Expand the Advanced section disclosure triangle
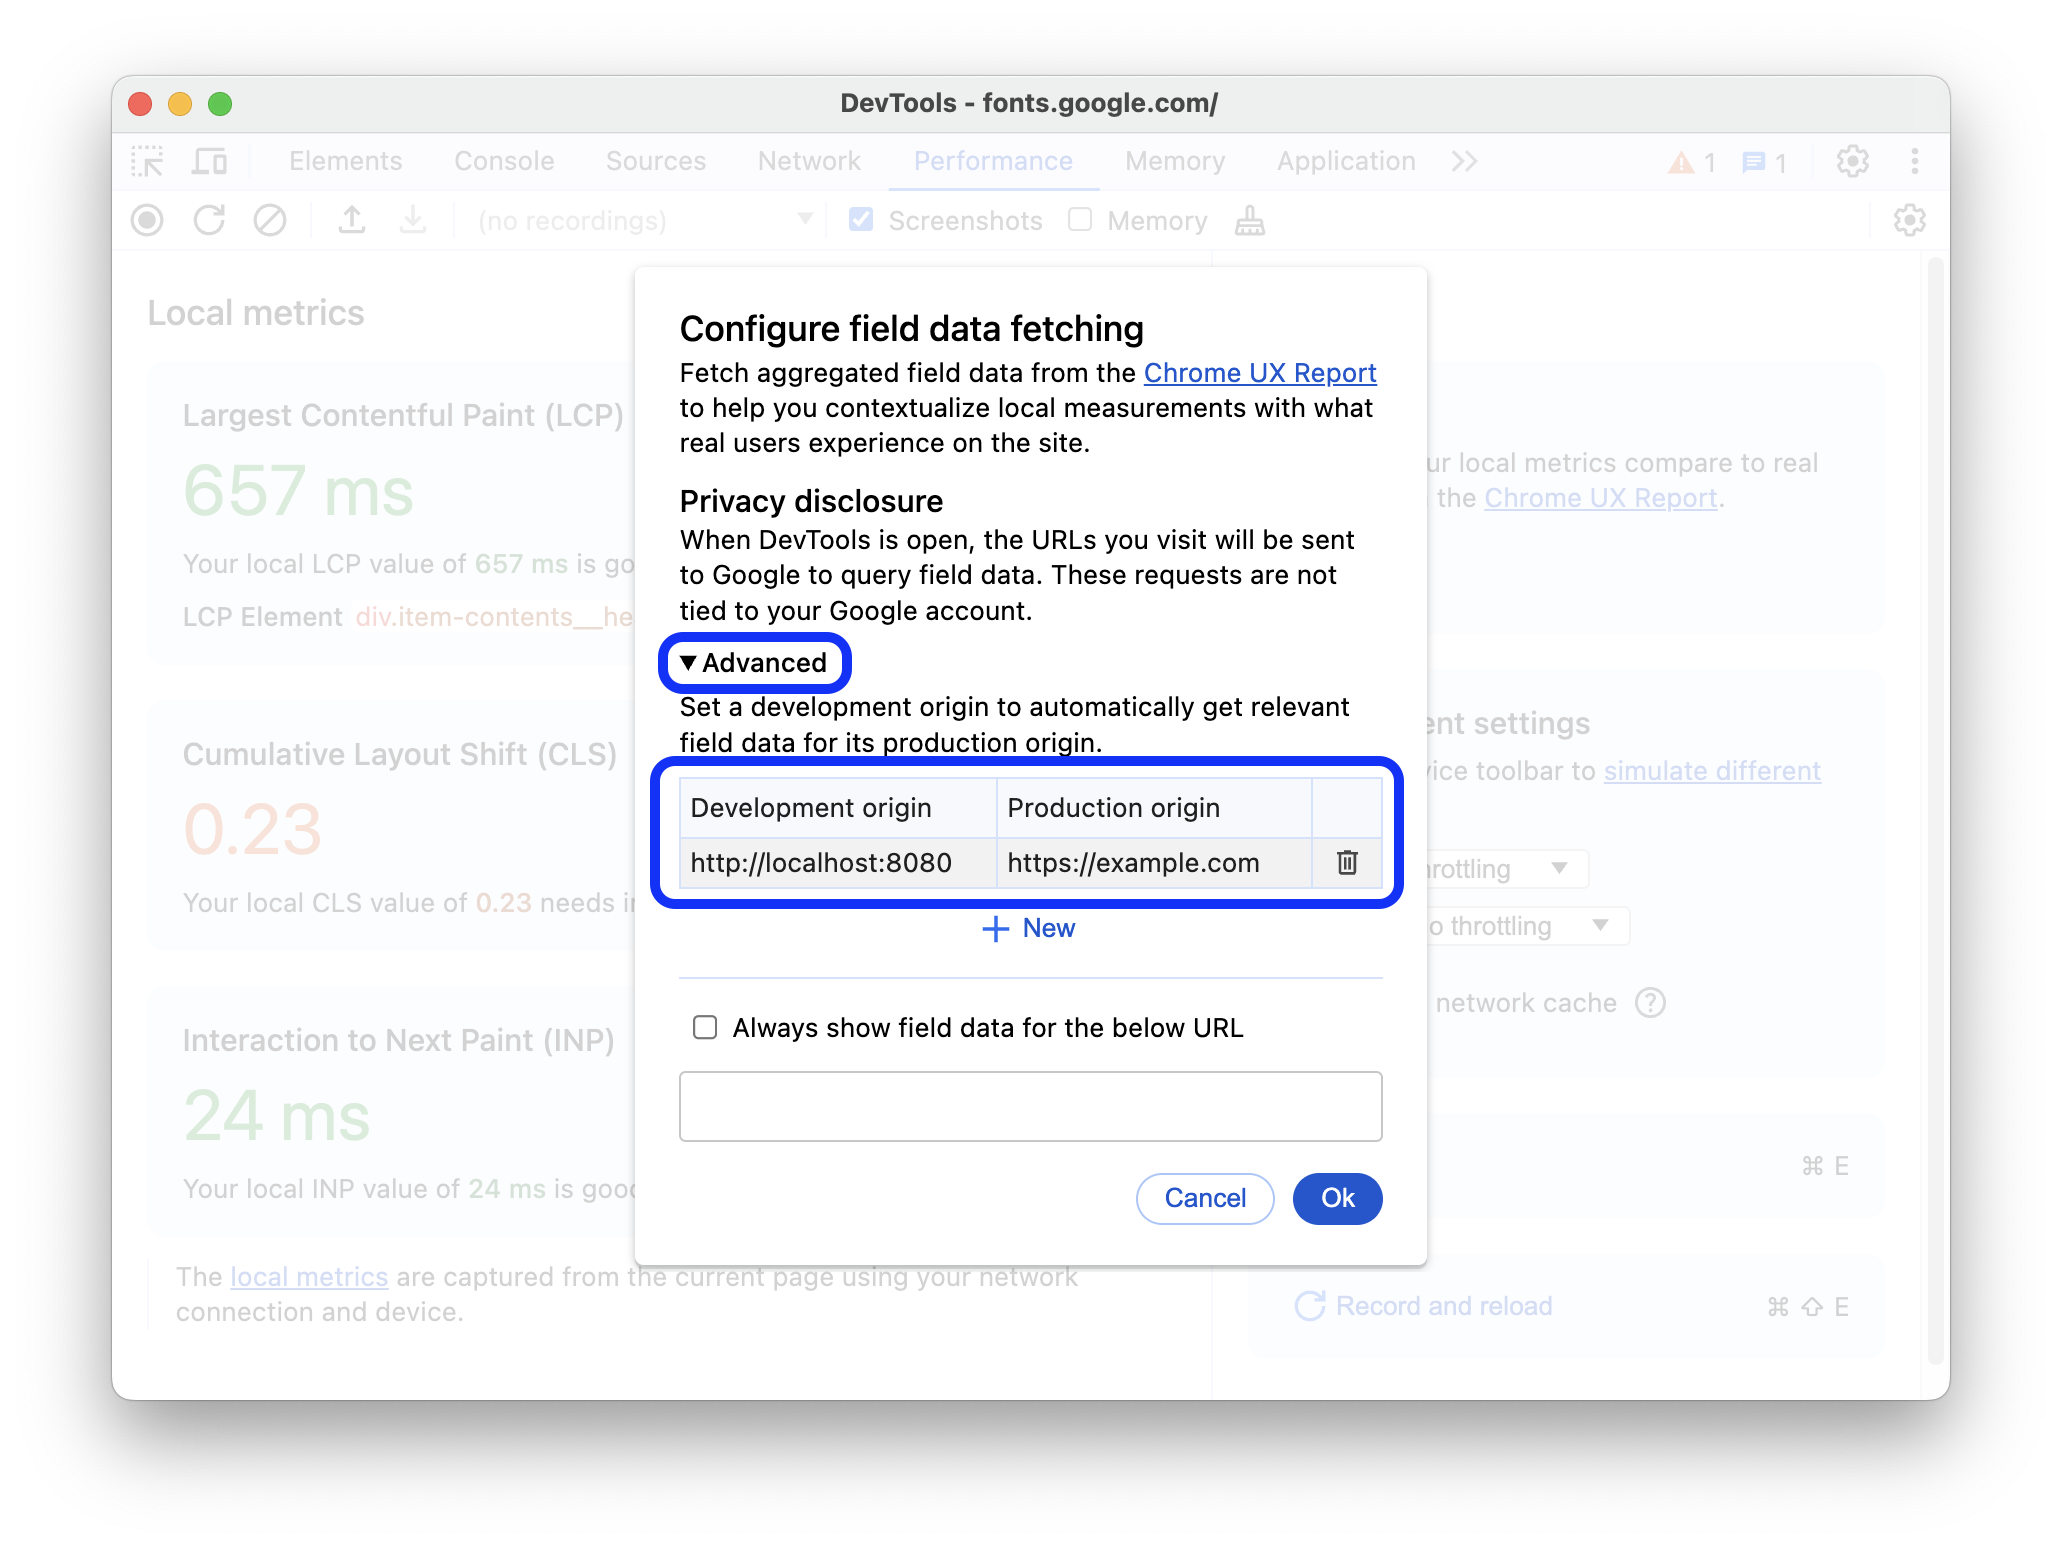 [x=688, y=663]
